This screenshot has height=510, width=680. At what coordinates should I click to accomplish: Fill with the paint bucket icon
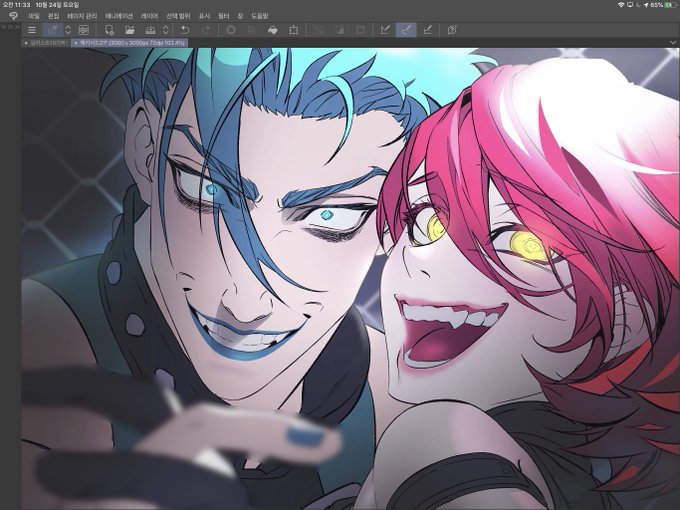(273, 30)
